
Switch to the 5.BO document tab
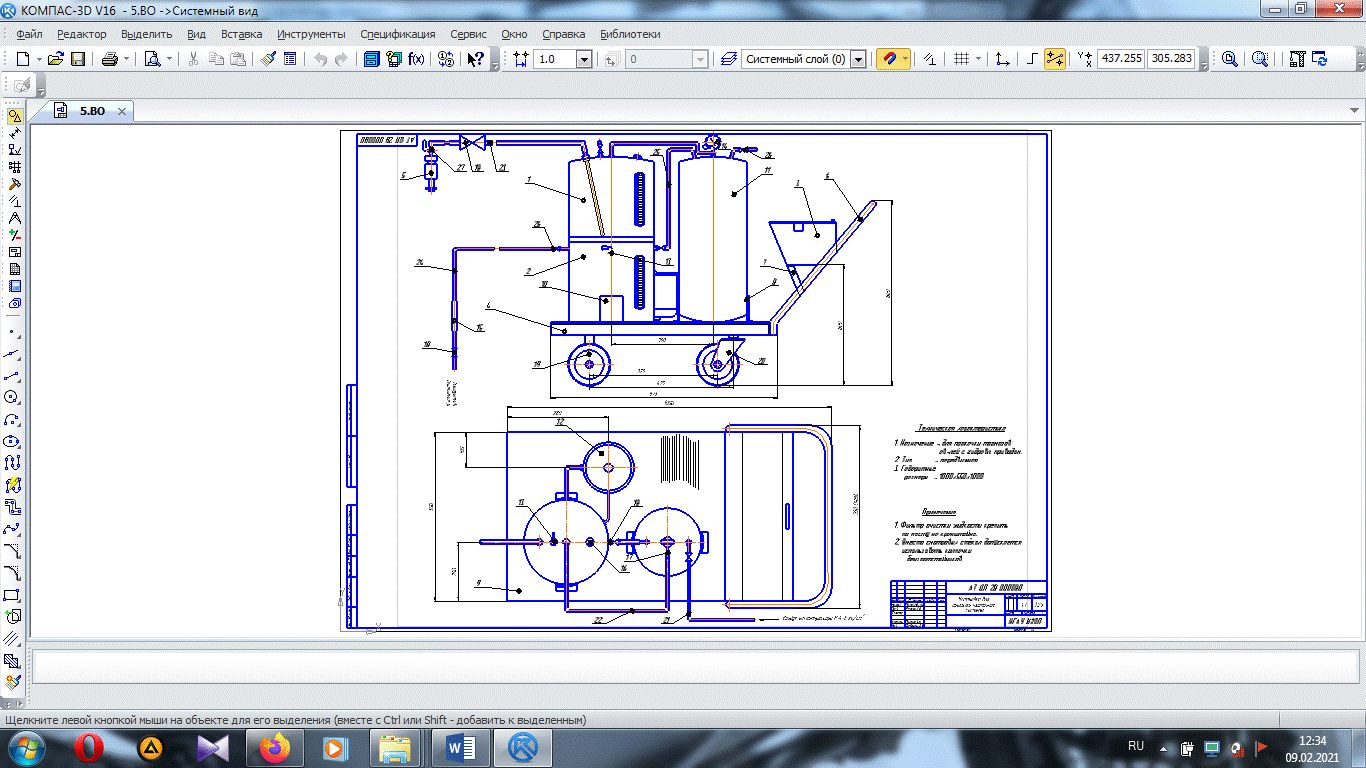point(92,111)
